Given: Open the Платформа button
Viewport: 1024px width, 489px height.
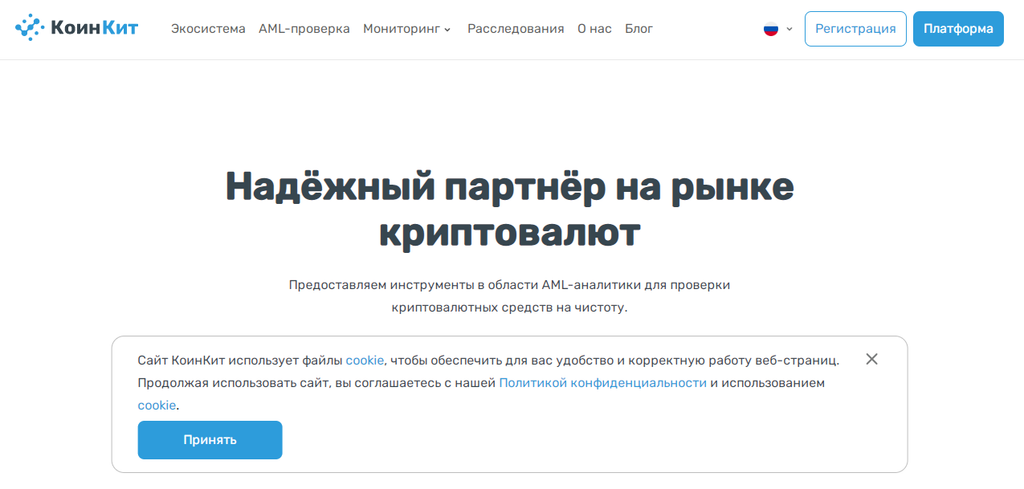Looking at the screenshot, I should point(958,29).
